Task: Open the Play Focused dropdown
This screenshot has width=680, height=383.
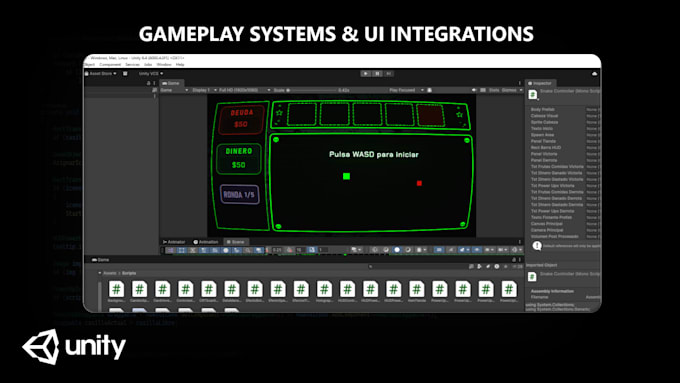Action: (x=406, y=90)
